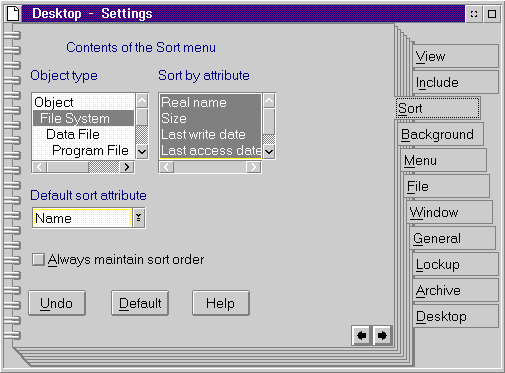The image size is (505, 373).
Task: Click the Undo button
Action: point(57,303)
